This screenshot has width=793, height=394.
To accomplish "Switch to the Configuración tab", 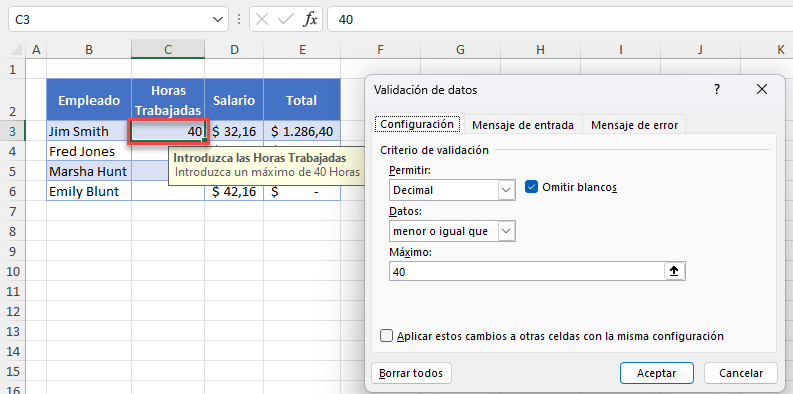I will tap(417, 124).
